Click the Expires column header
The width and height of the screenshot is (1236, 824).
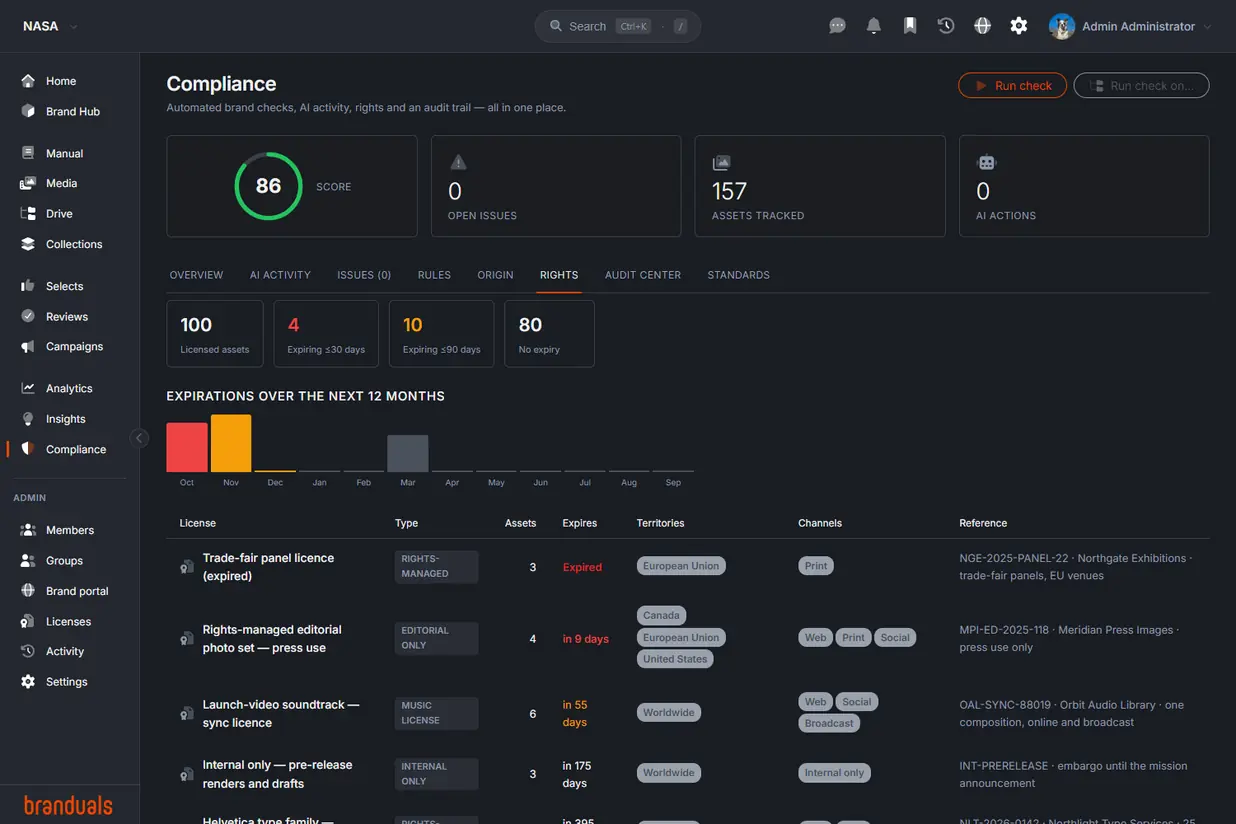(580, 523)
